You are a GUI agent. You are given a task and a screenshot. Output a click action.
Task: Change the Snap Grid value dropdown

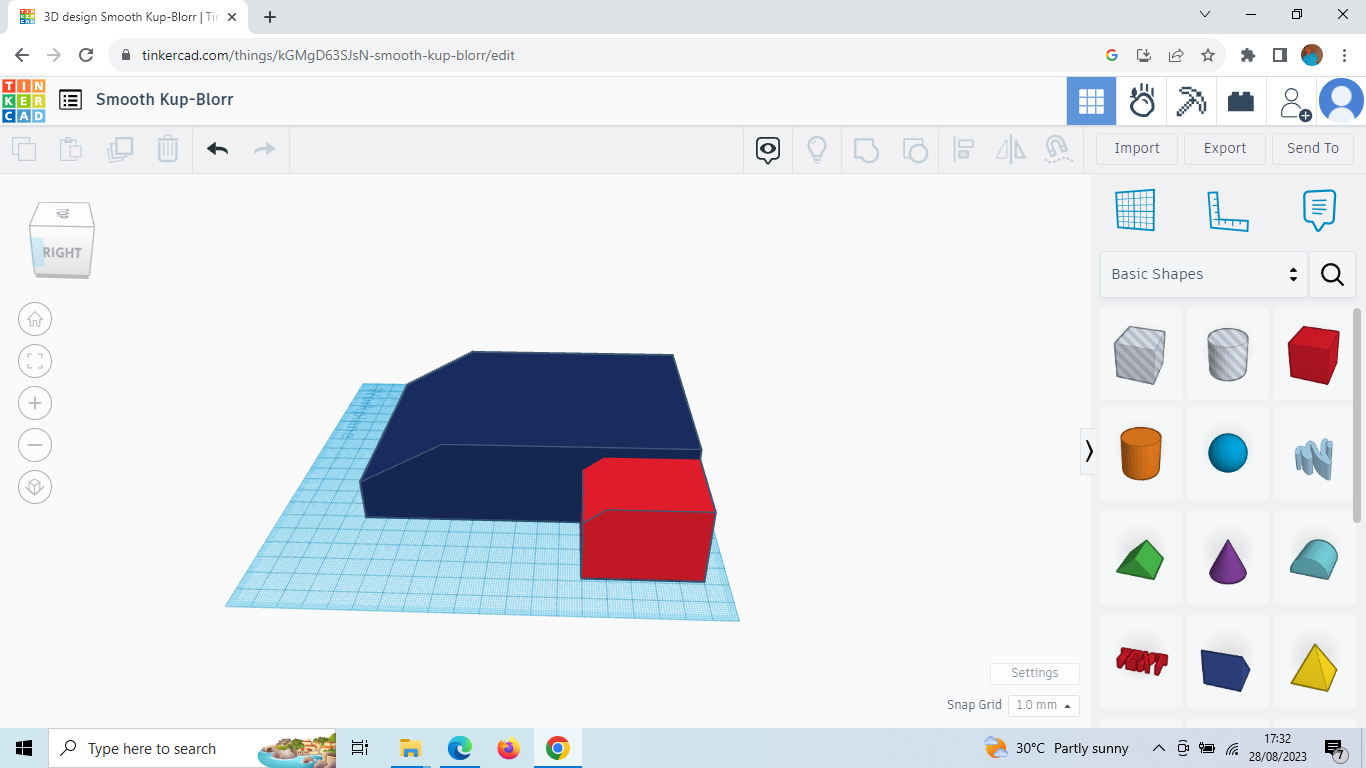pyautogui.click(x=1043, y=705)
